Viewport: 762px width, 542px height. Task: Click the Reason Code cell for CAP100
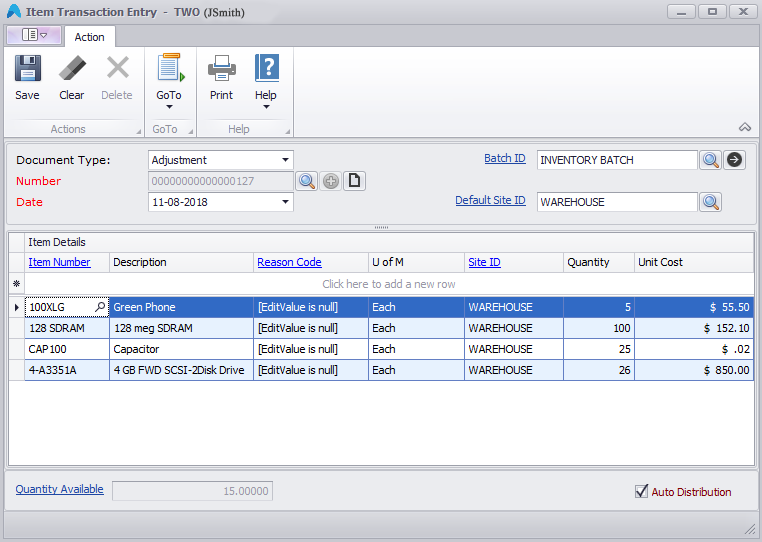point(311,349)
